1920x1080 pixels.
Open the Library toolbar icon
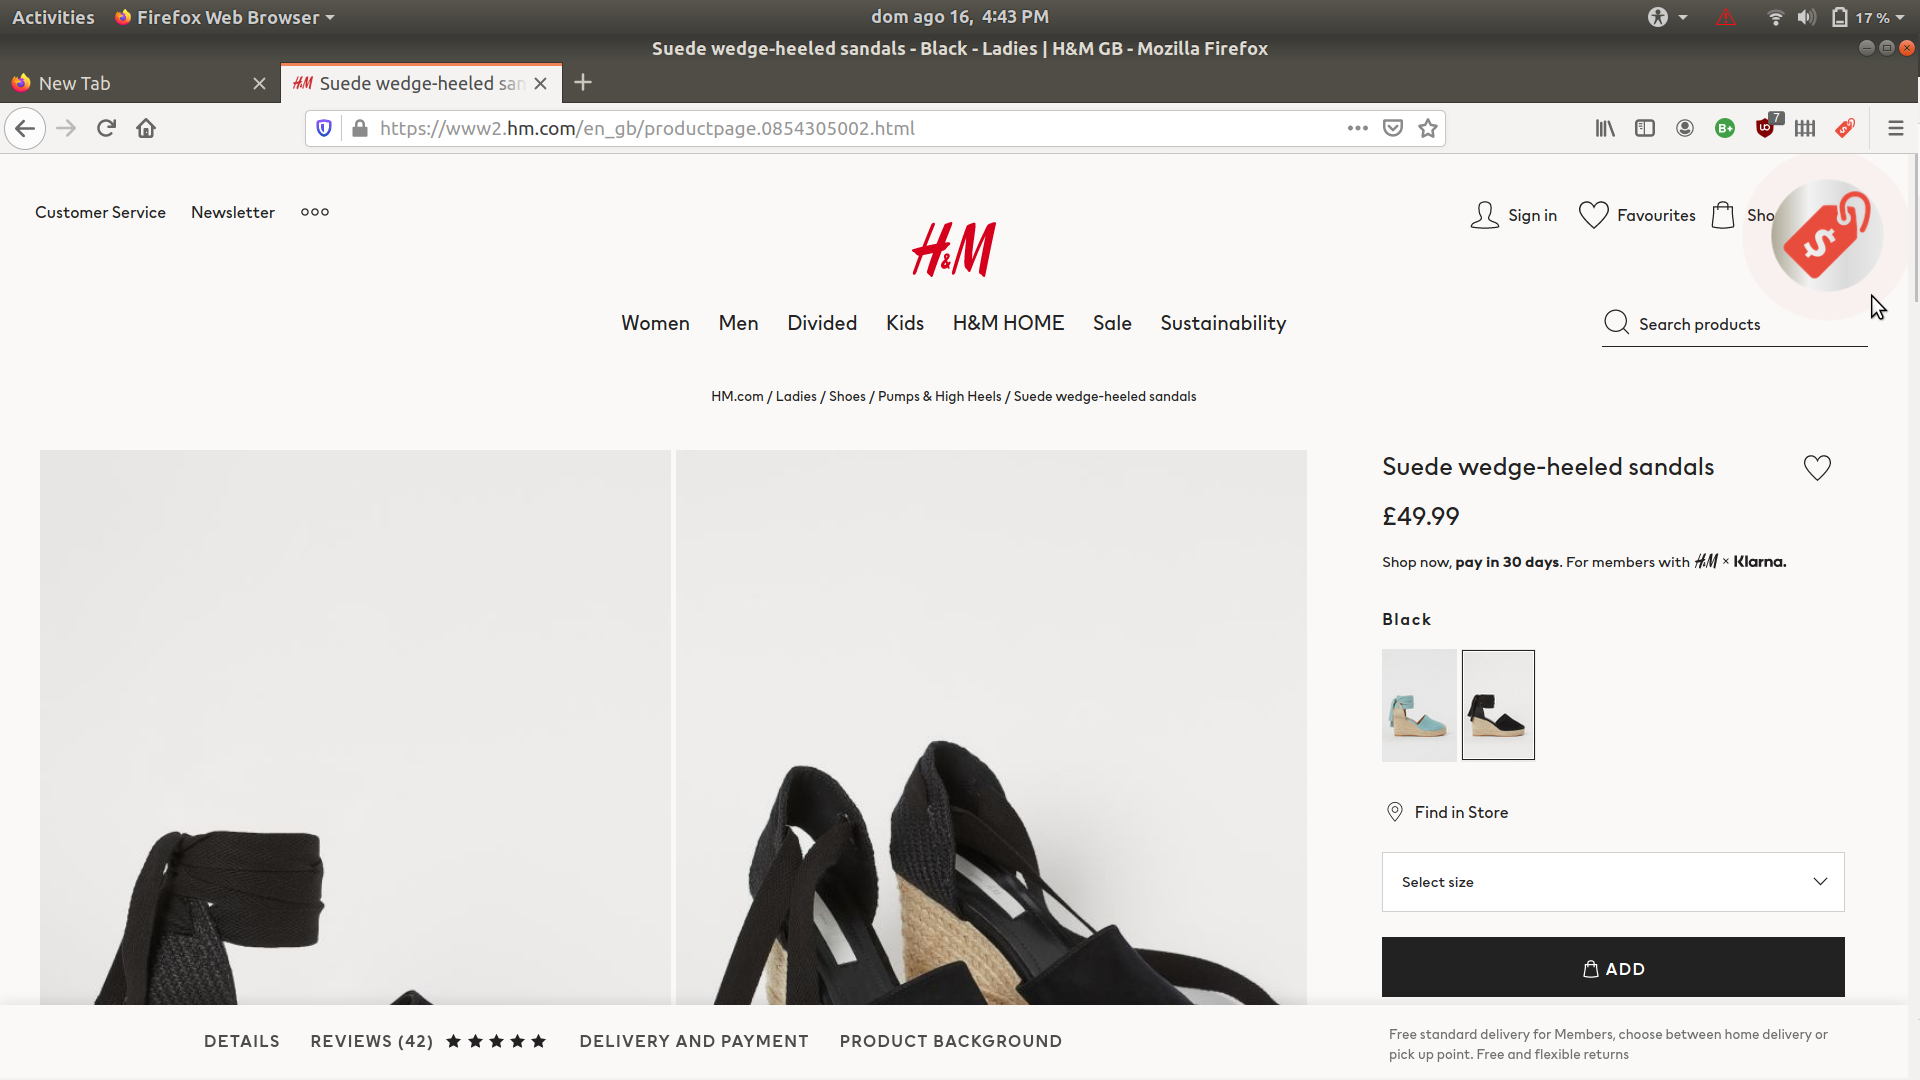click(x=1605, y=128)
